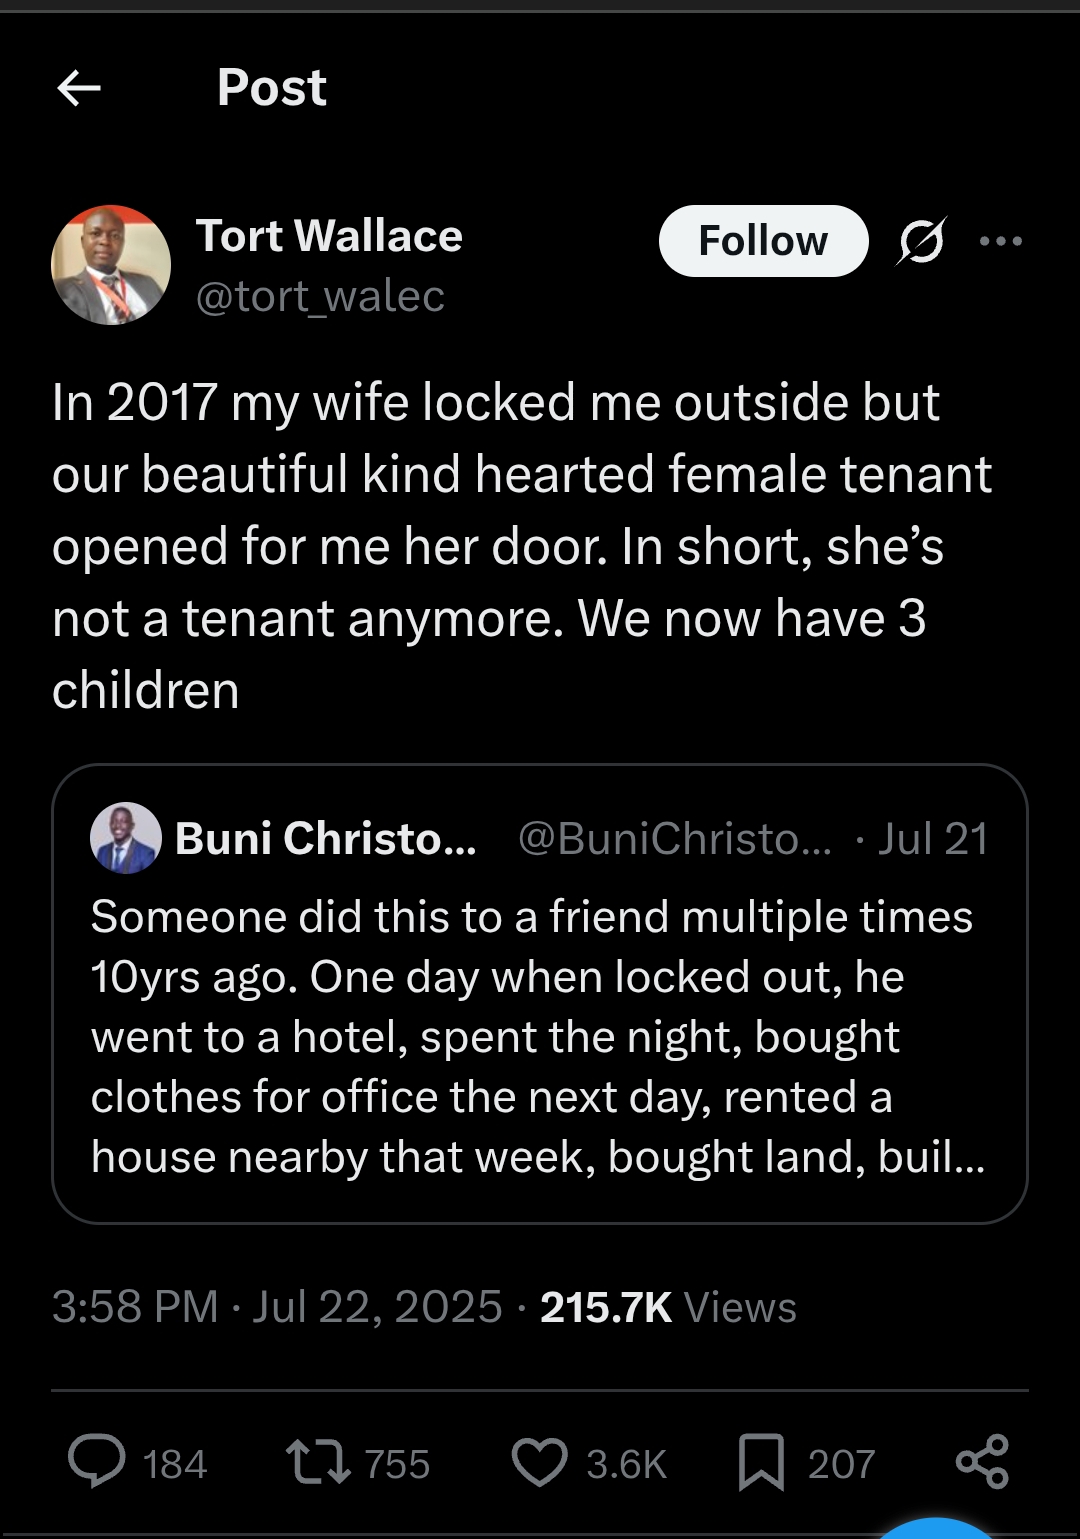Tap the share icon
The image size is (1080, 1539).
[x=982, y=1462]
